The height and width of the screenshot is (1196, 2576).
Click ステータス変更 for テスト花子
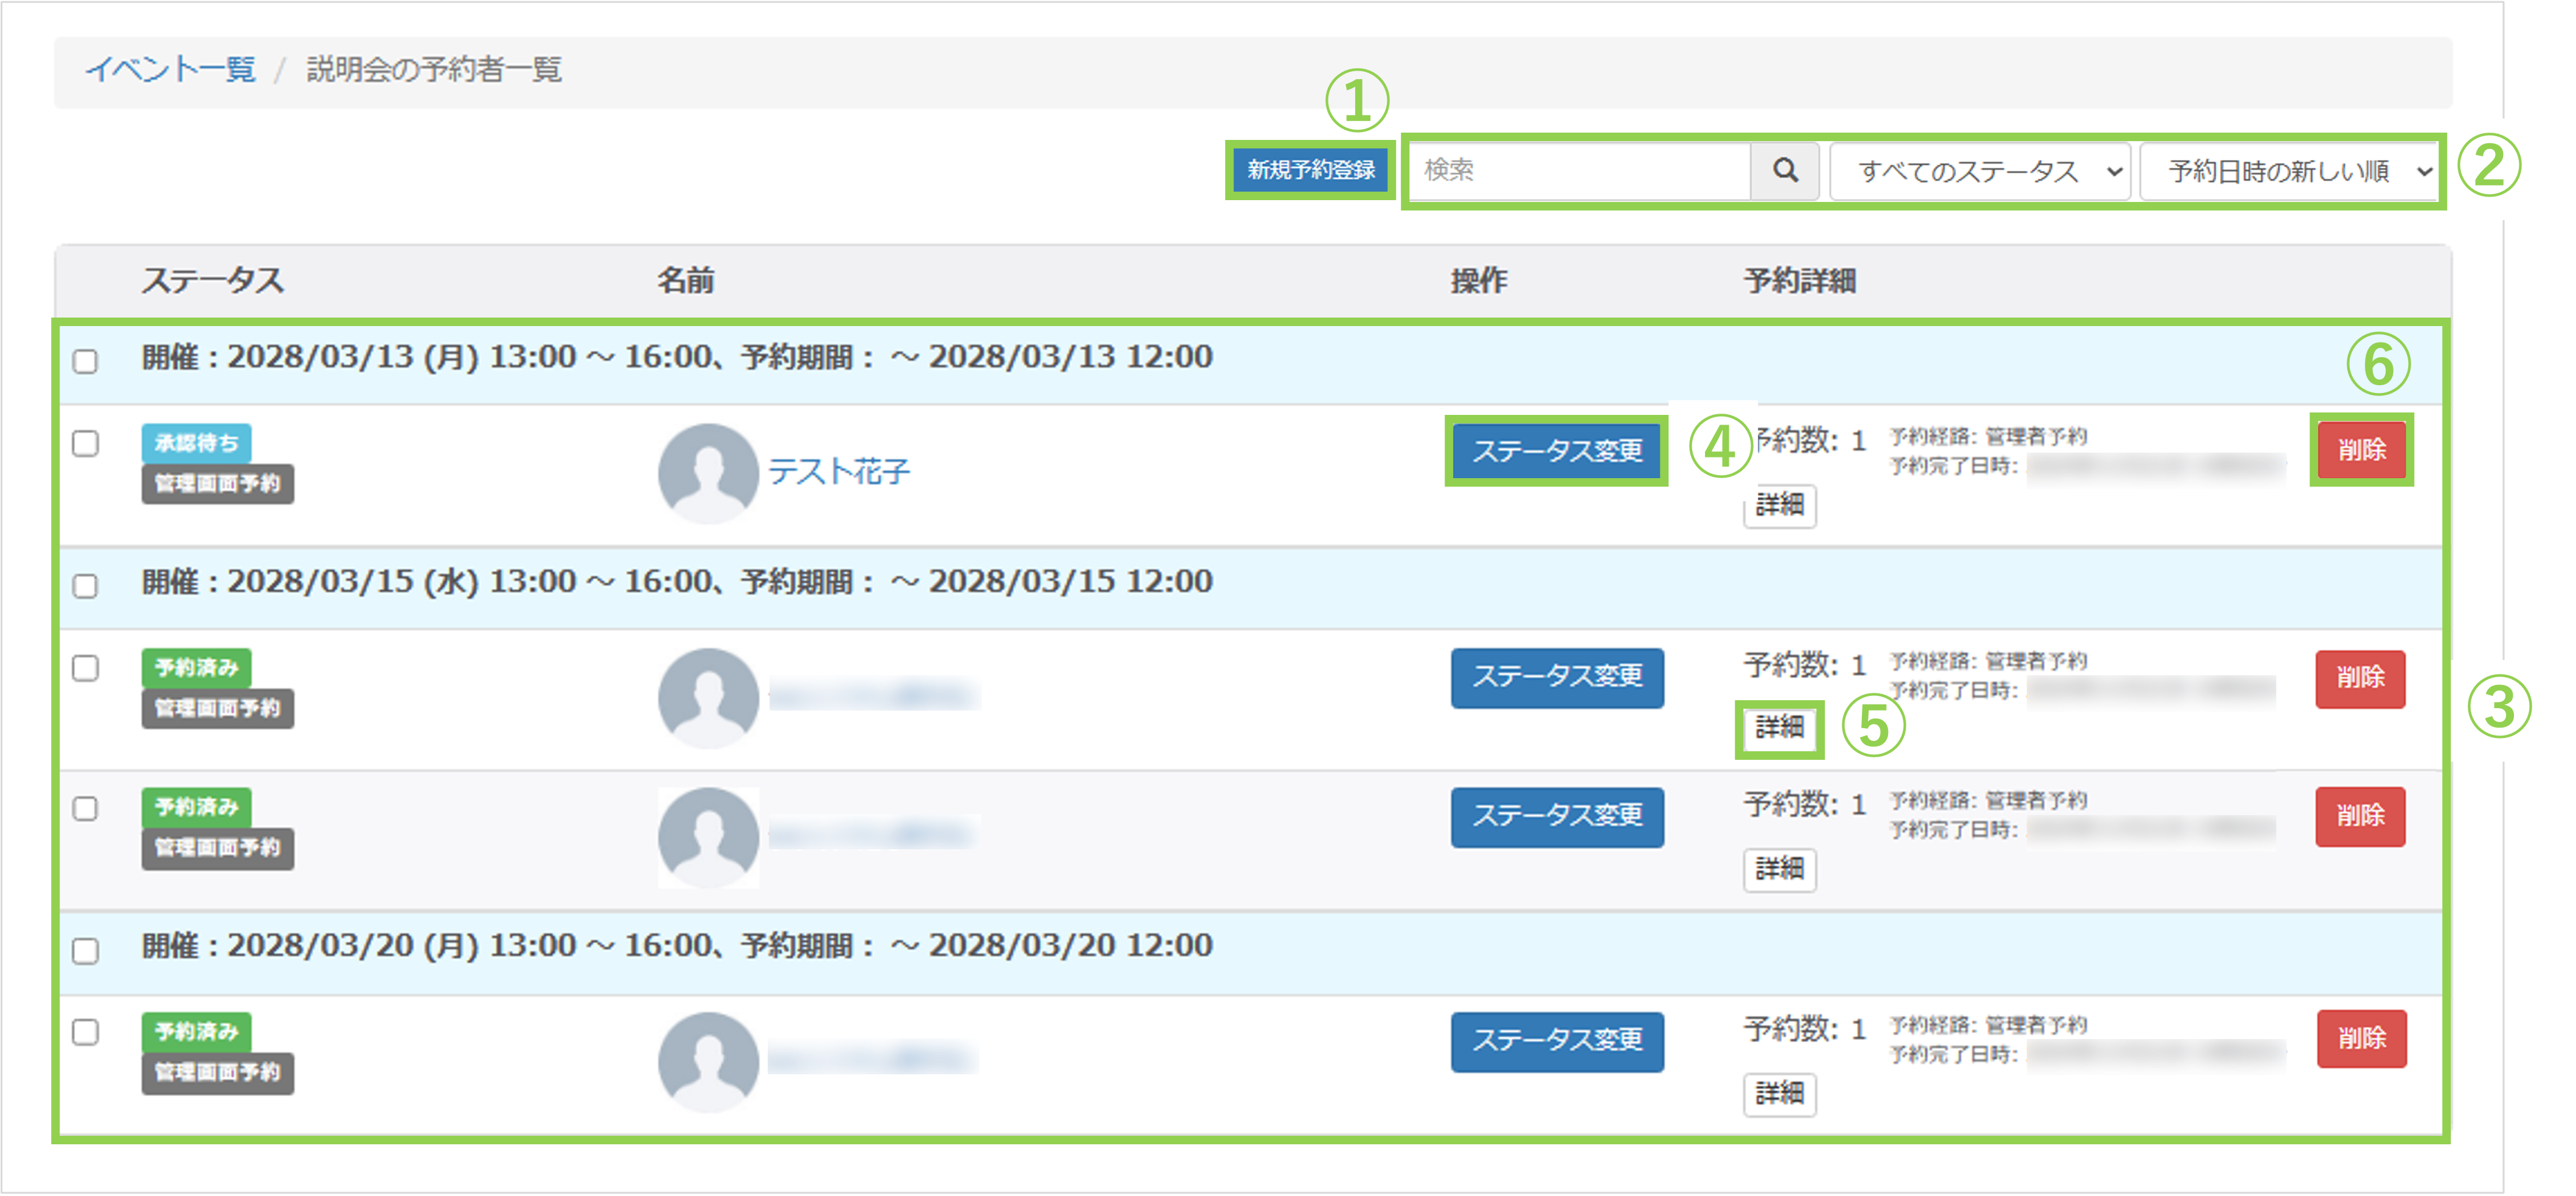1557,451
